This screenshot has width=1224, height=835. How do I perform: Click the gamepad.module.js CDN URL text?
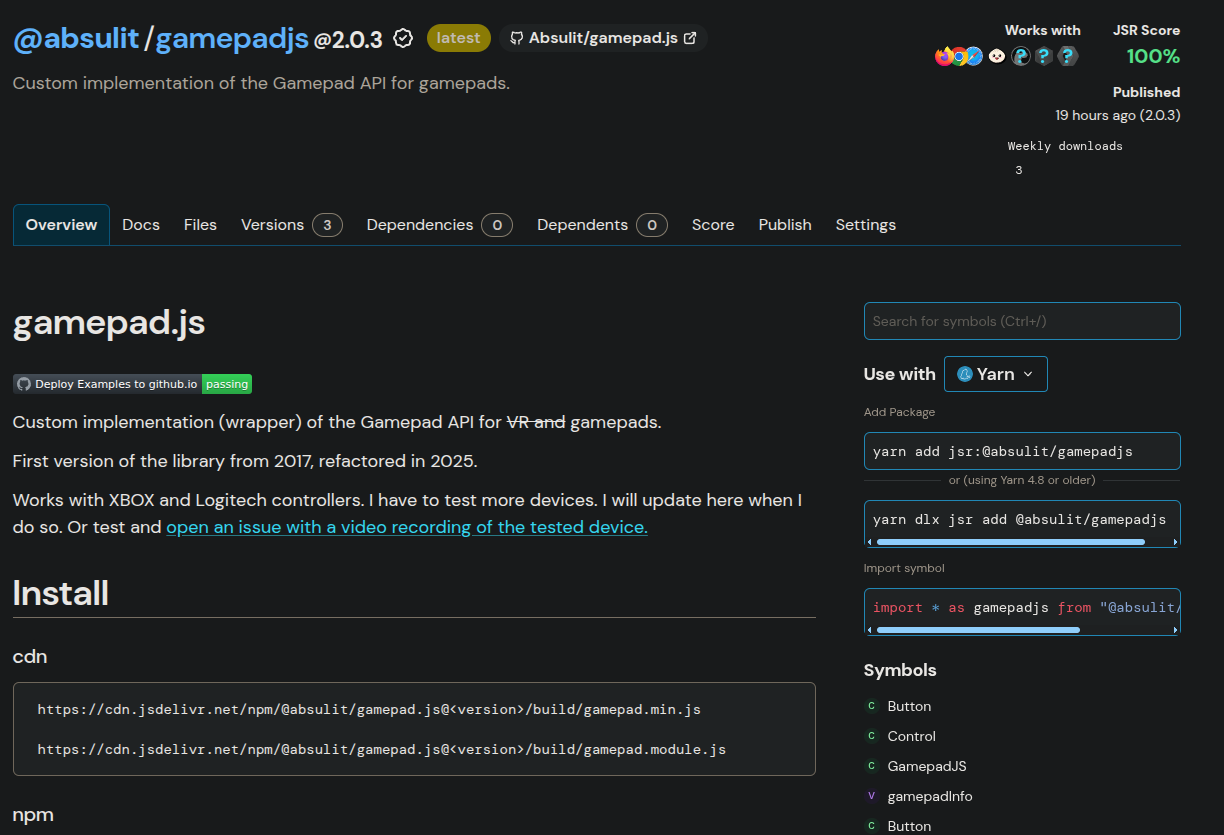click(382, 749)
